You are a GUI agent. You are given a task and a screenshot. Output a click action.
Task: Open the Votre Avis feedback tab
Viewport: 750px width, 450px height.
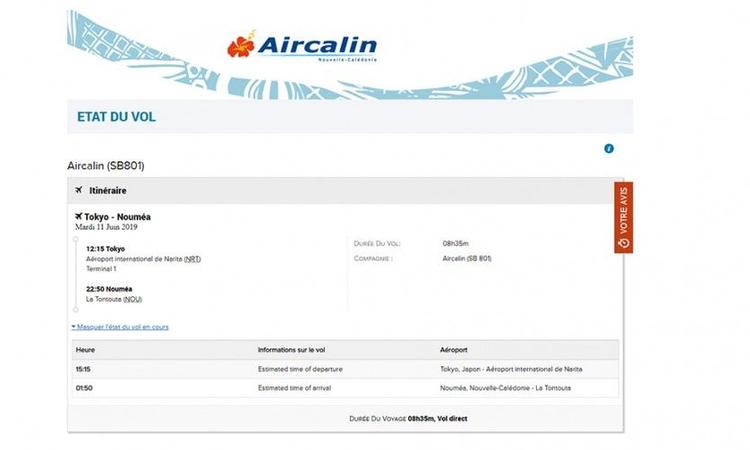(624, 218)
